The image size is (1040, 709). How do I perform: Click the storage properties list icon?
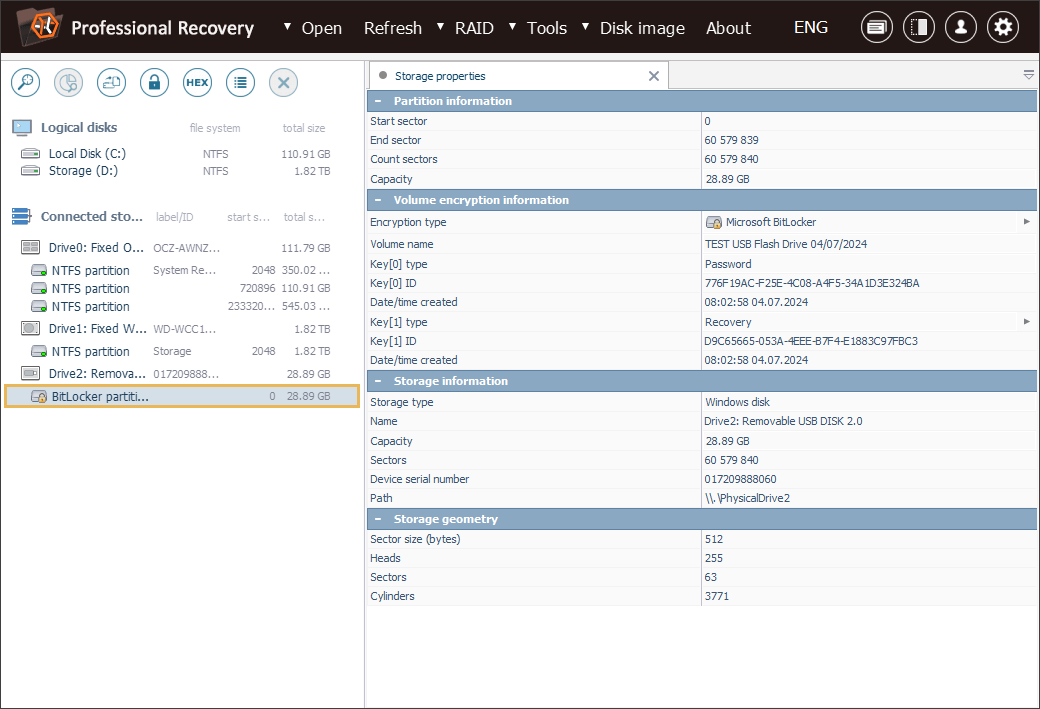240,83
